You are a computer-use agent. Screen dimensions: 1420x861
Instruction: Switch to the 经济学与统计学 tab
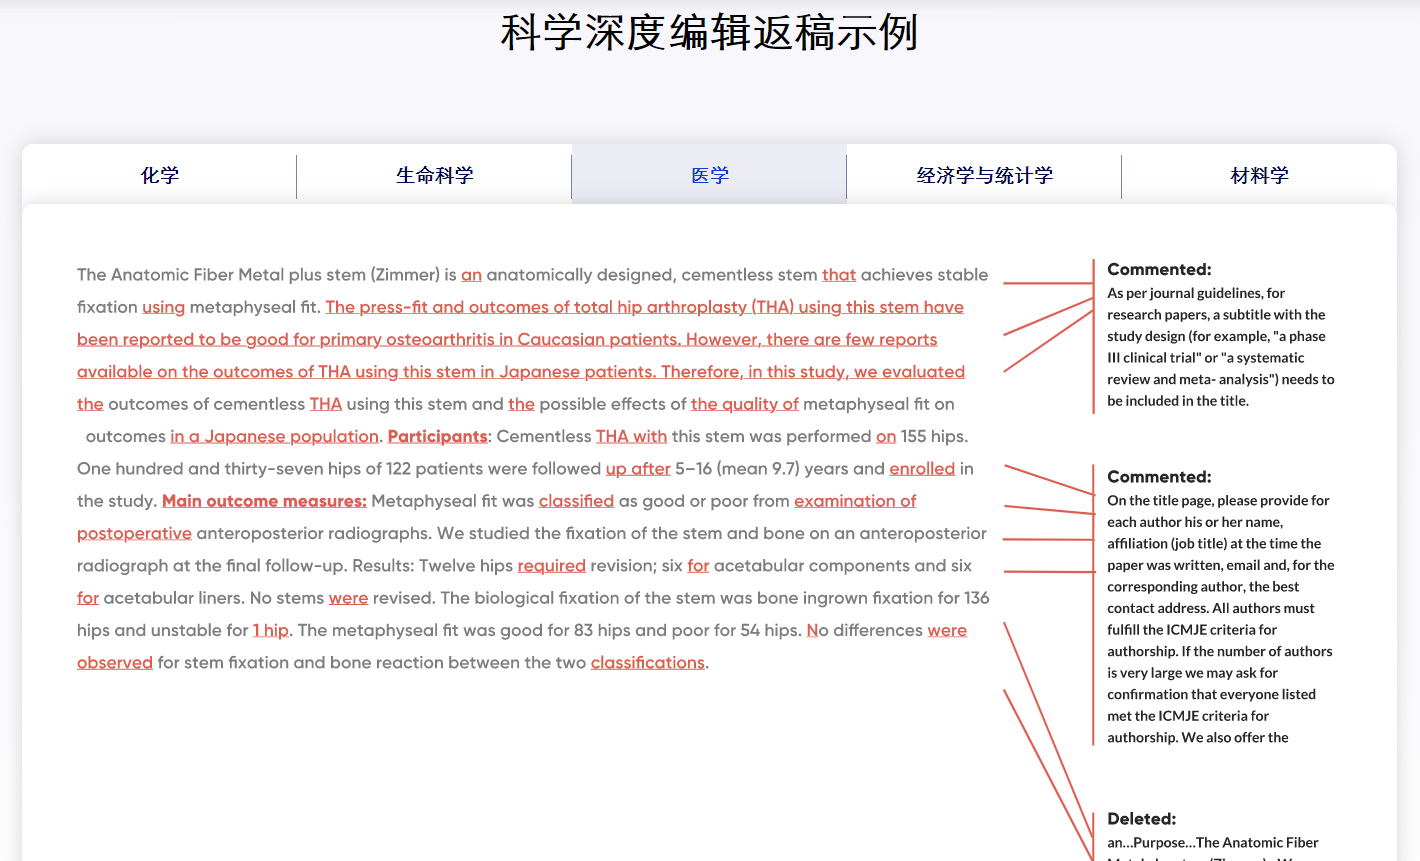pyautogui.click(x=984, y=175)
